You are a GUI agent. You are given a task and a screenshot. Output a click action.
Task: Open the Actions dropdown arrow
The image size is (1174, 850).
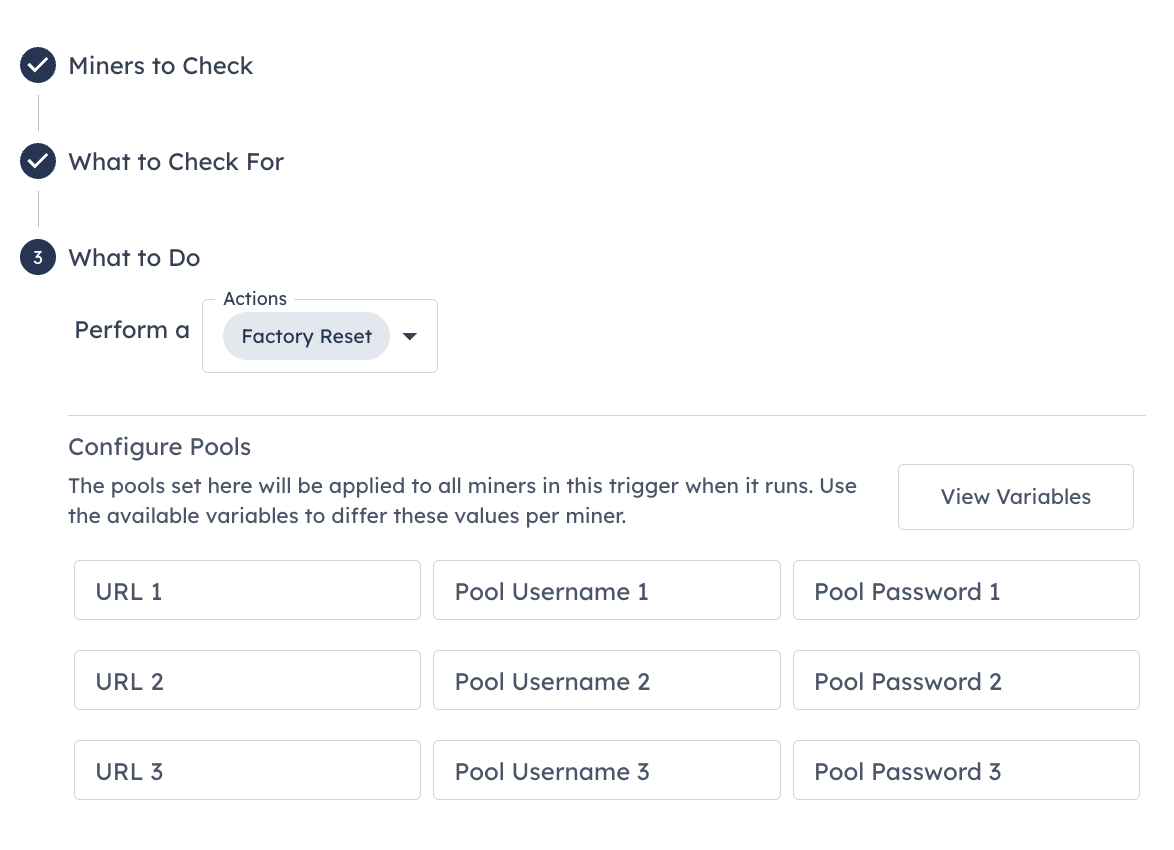(410, 336)
